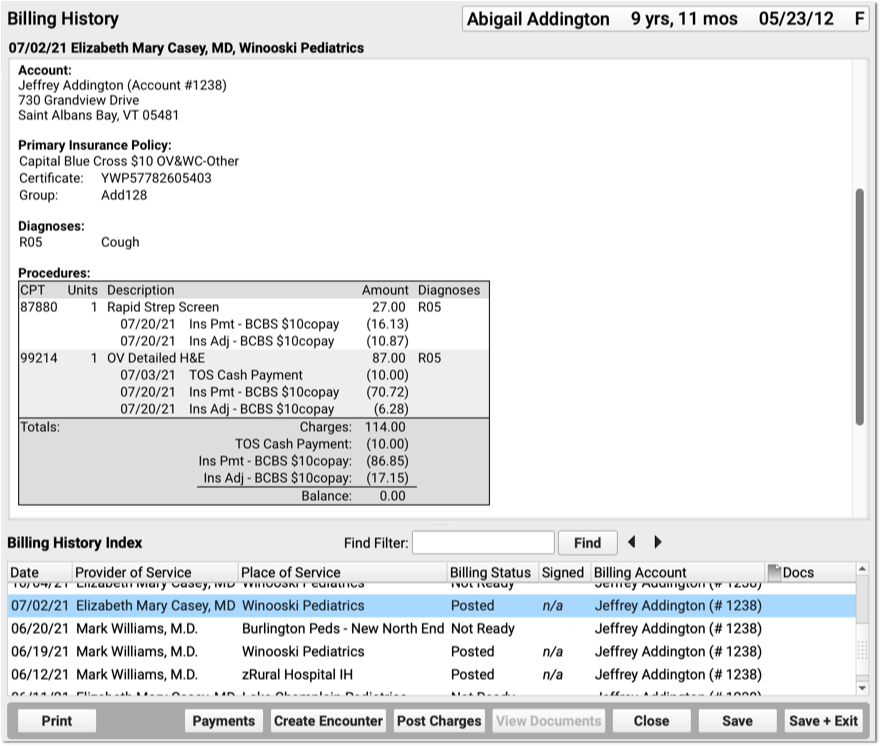Click group value Add128
Image resolution: width=880 pixels, height=746 pixels.
(124, 195)
